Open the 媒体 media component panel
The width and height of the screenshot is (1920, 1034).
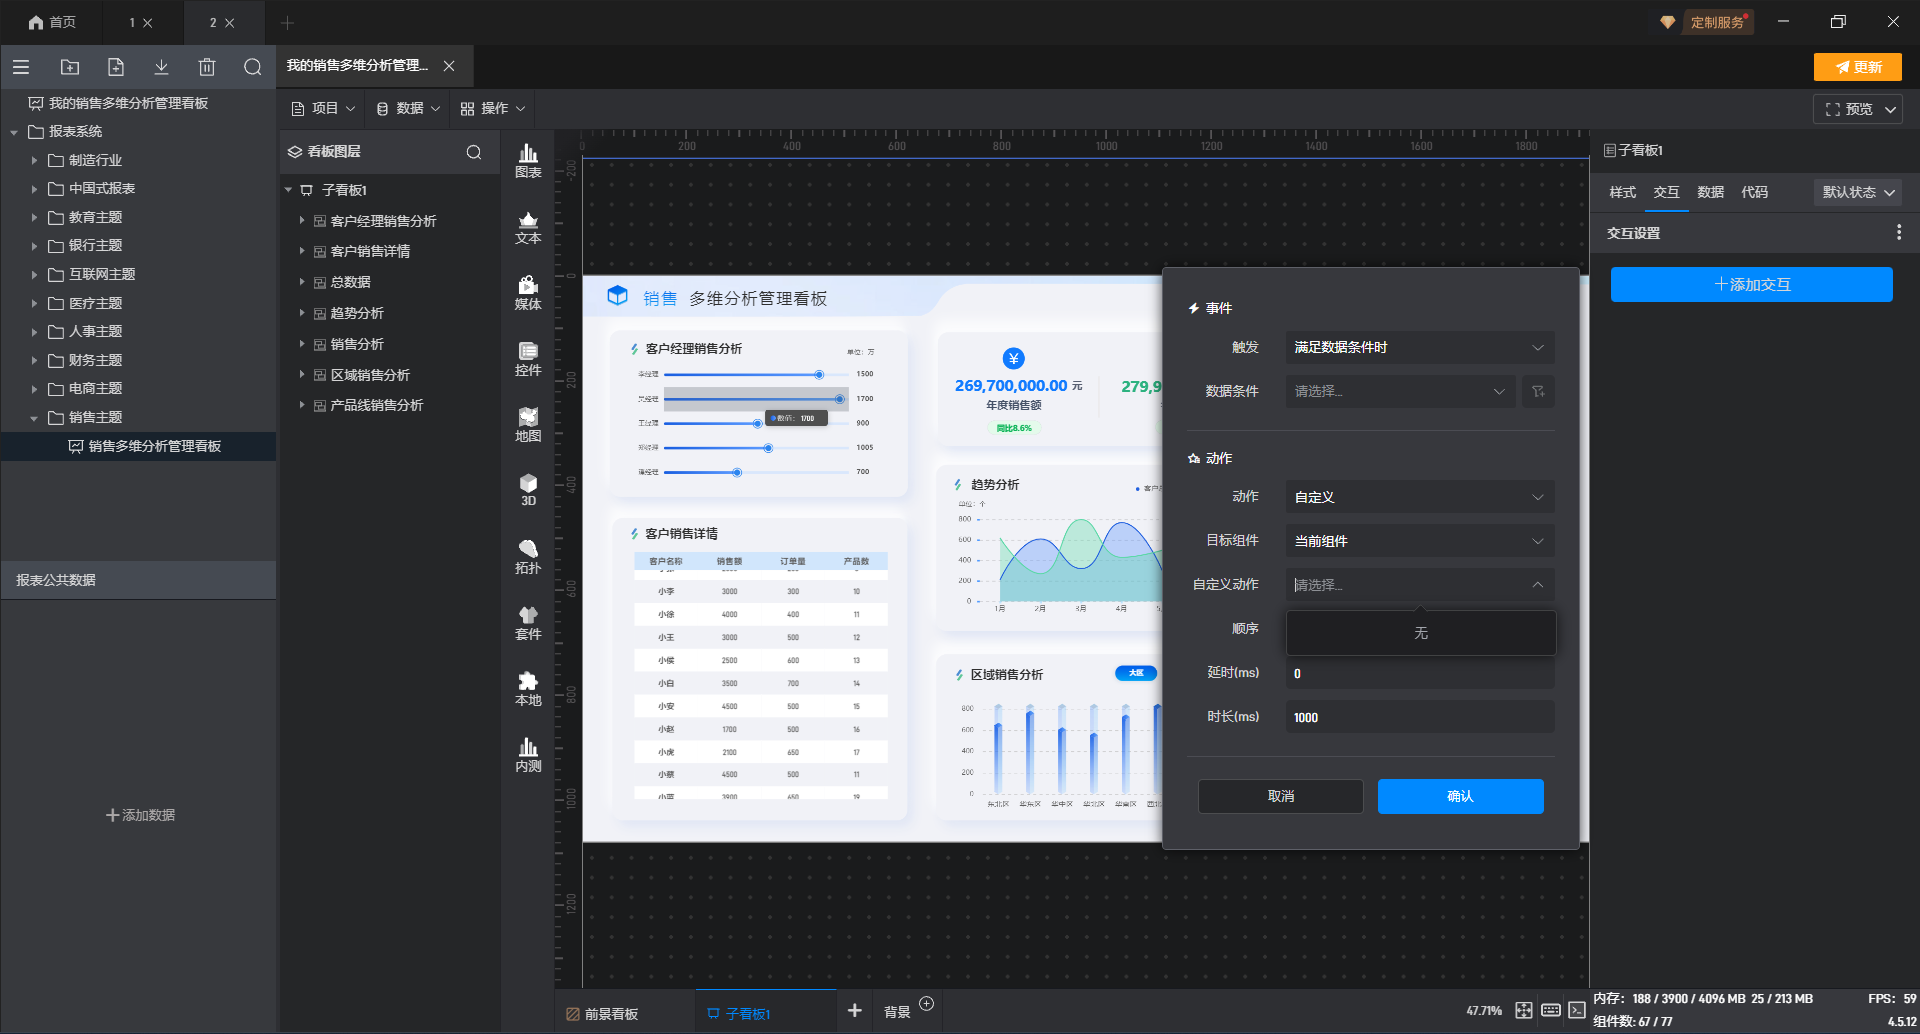[528, 292]
